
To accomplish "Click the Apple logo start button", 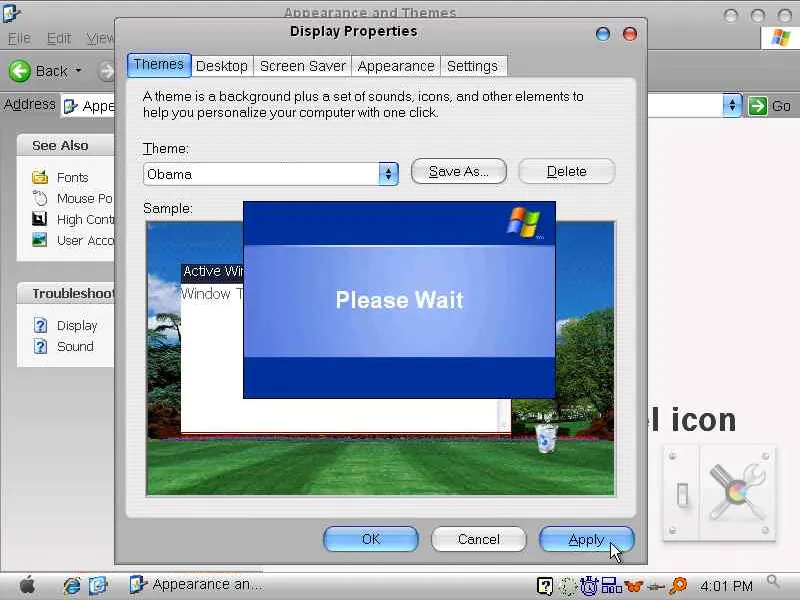I will 28,585.
